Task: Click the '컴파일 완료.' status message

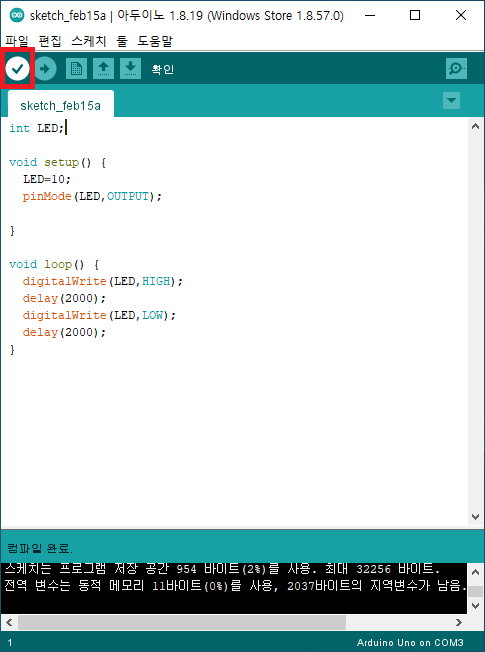Action: (40, 548)
